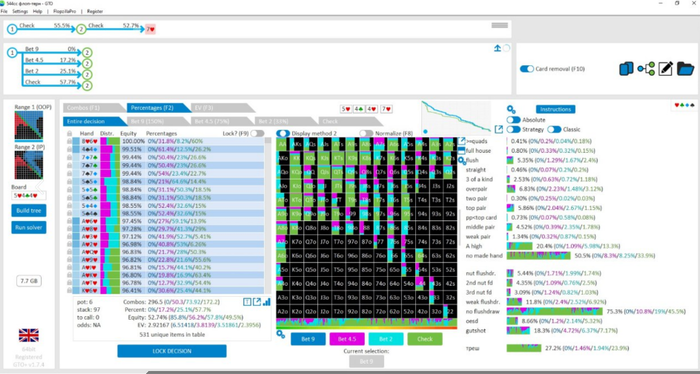This screenshot has width=700, height=374.
Task: Click the gray Bet 9 current selection button
Action: pyautogui.click(x=366, y=362)
